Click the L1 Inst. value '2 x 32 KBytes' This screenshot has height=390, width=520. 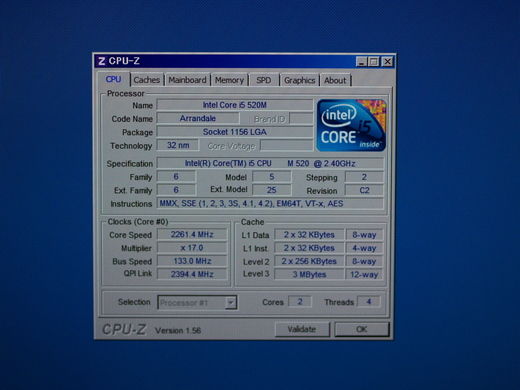309,248
